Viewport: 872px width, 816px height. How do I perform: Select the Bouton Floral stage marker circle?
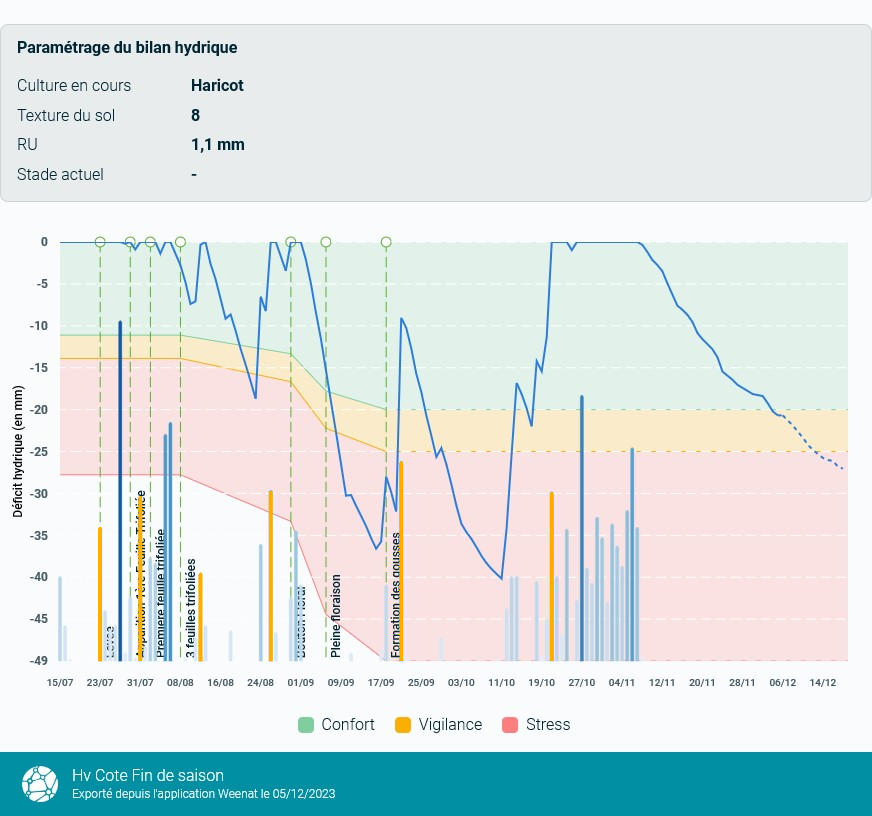(291, 242)
